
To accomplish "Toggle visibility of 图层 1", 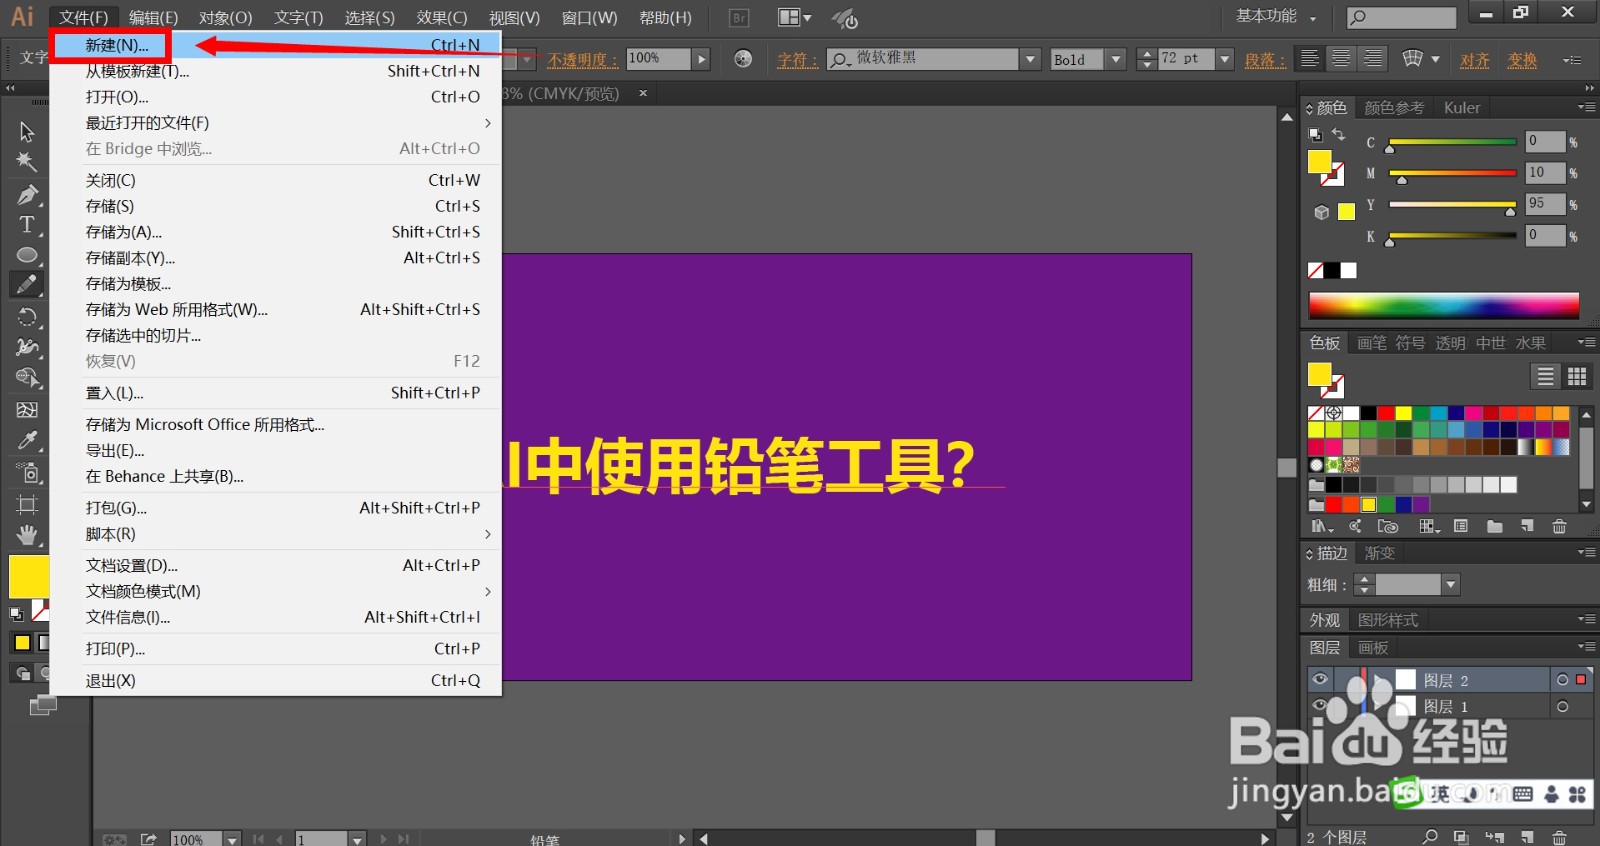I will [1320, 706].
